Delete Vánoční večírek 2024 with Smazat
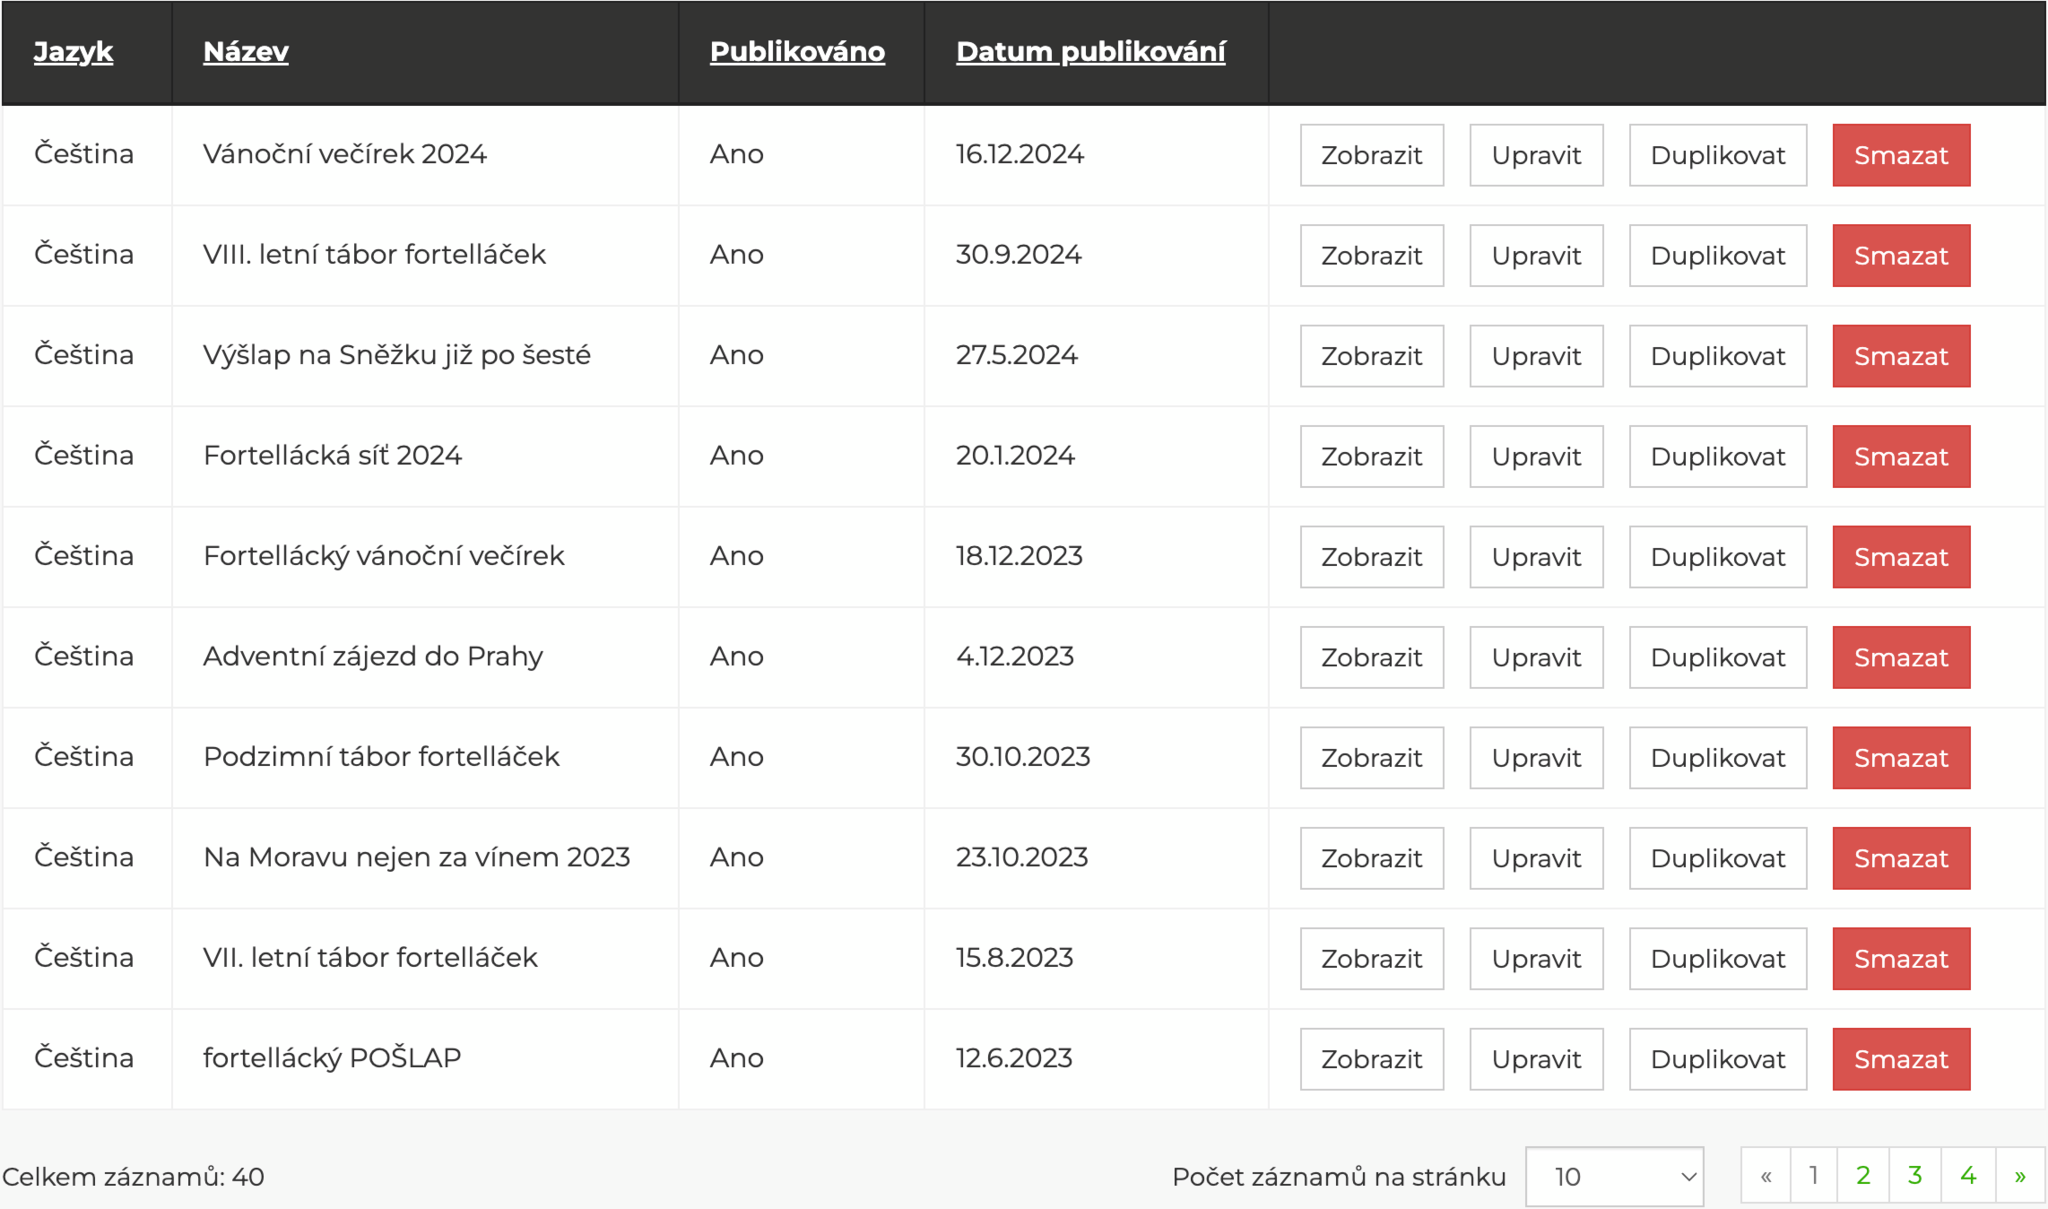This screenshot has height=1209, width=2048. click(1901, 155)
